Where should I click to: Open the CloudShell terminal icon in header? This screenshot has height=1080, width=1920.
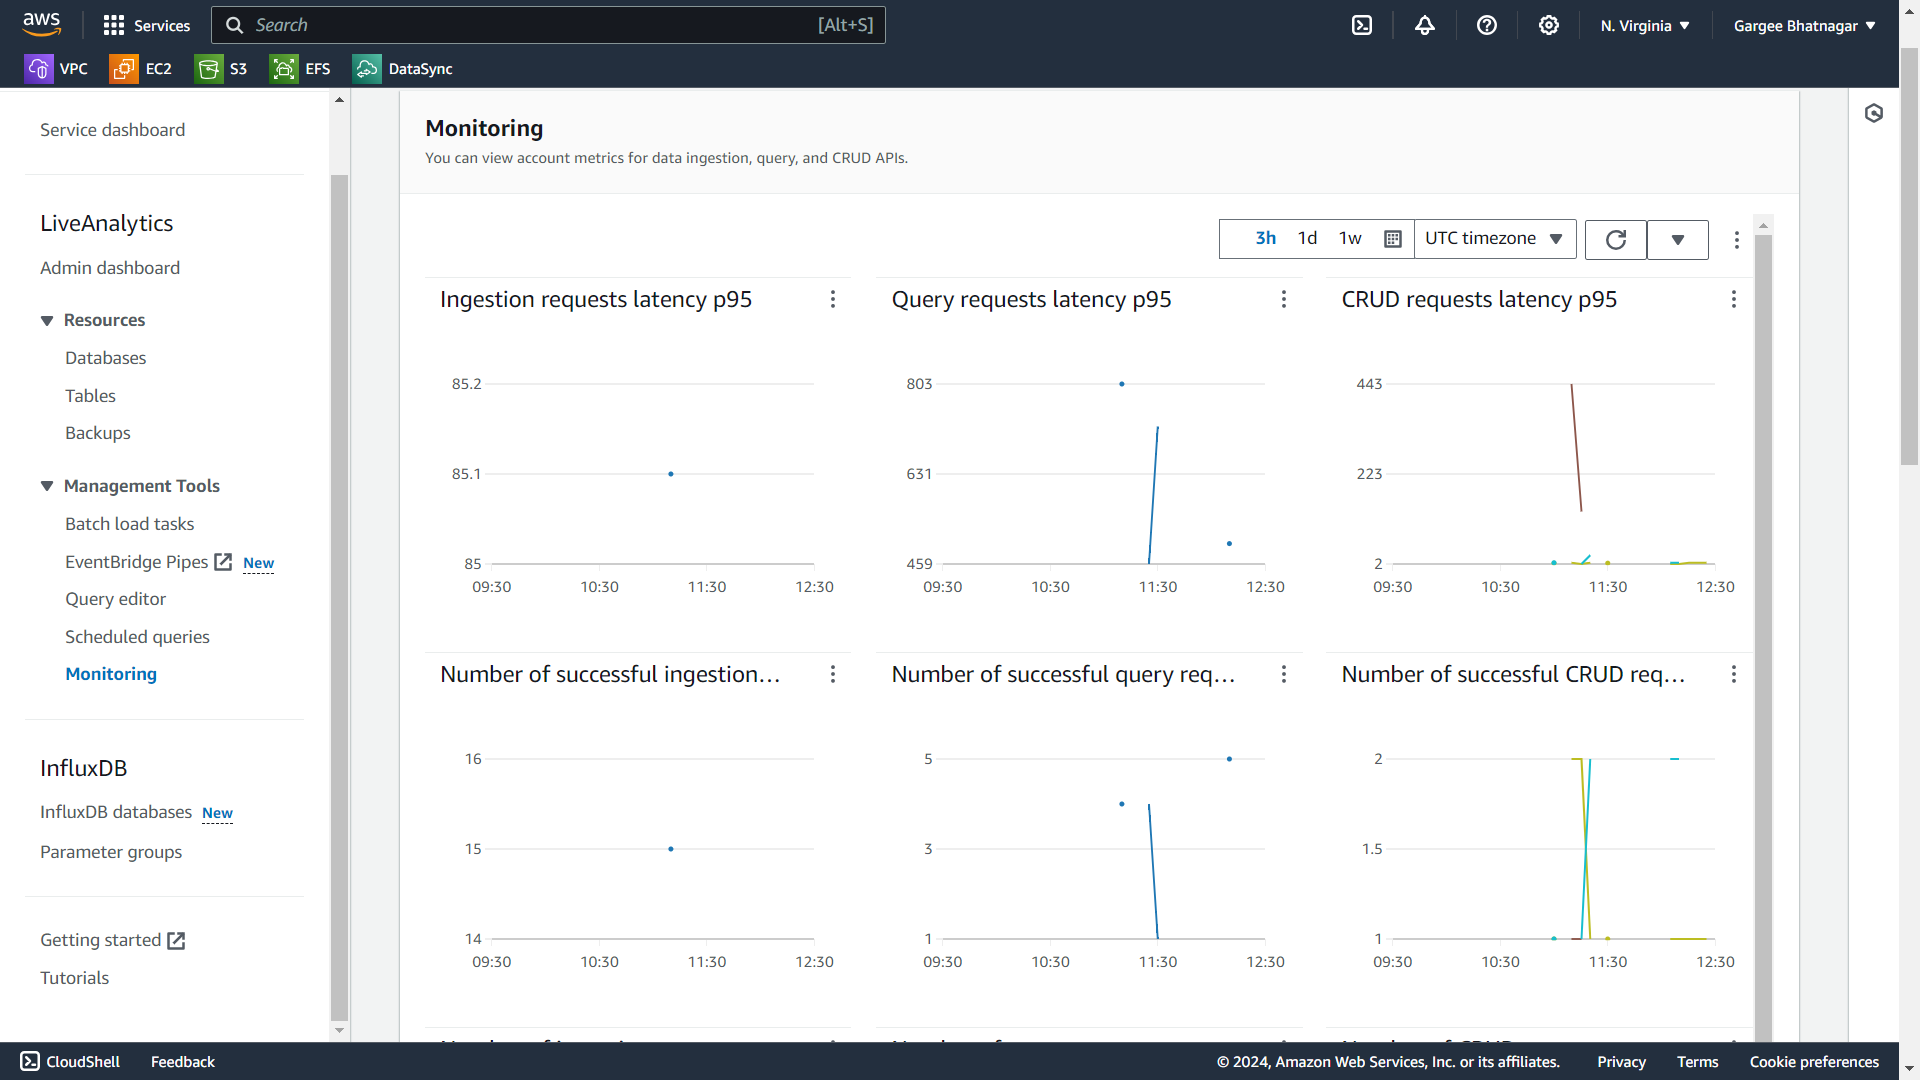[1362, 25]
